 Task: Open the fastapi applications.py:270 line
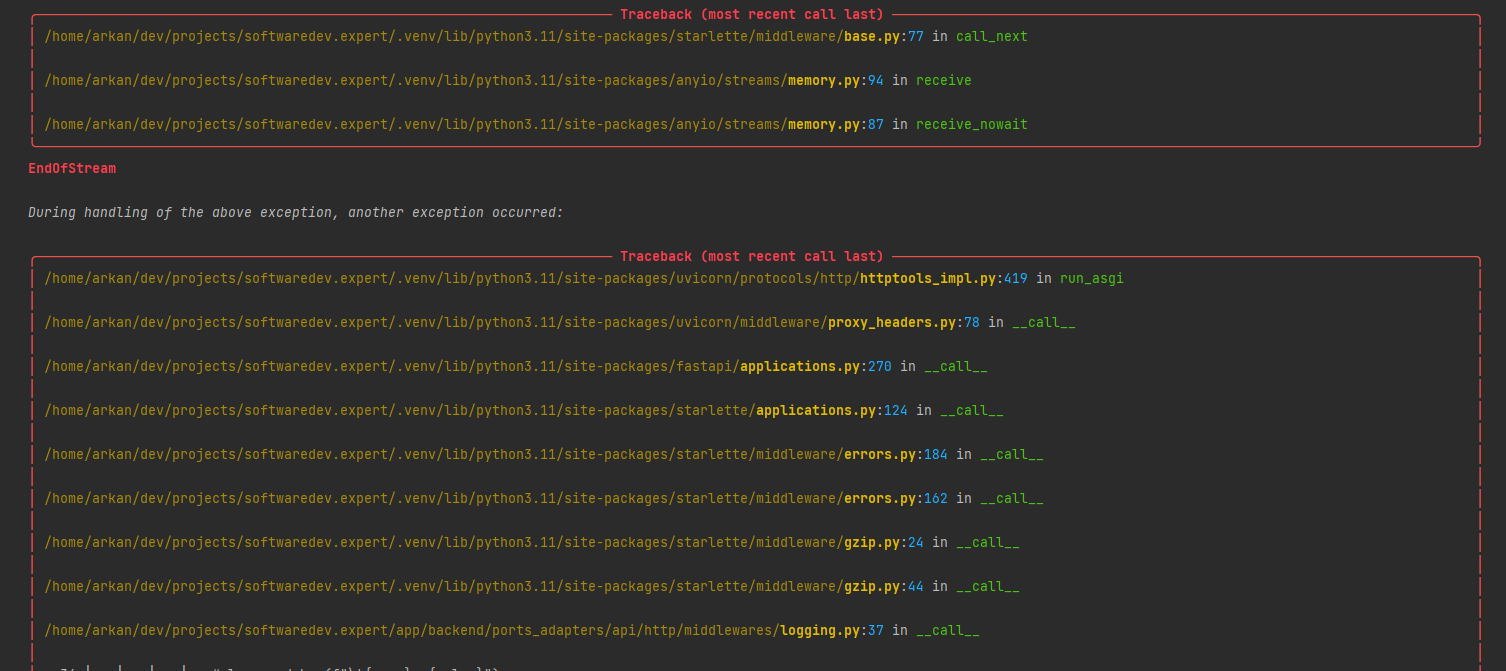point(516,366)
